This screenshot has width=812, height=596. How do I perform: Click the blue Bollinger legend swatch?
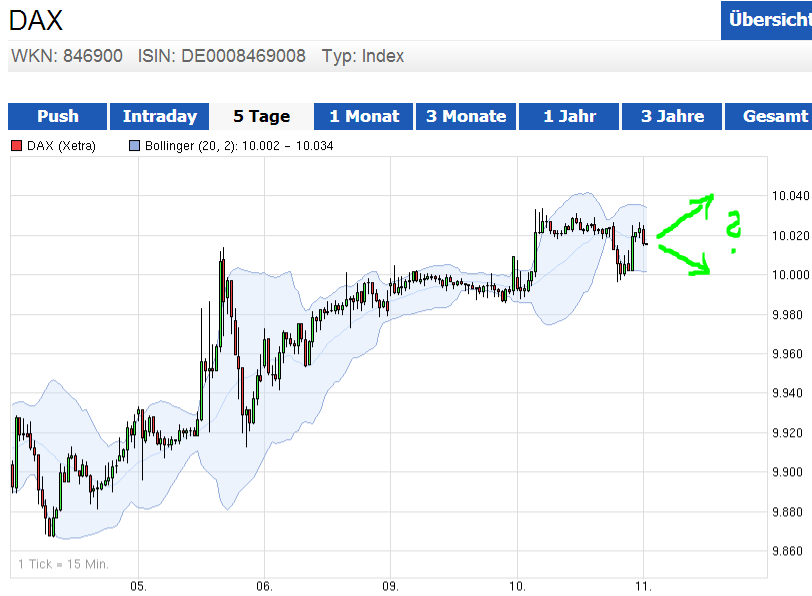pyautogui.click(x=134, y=146)
